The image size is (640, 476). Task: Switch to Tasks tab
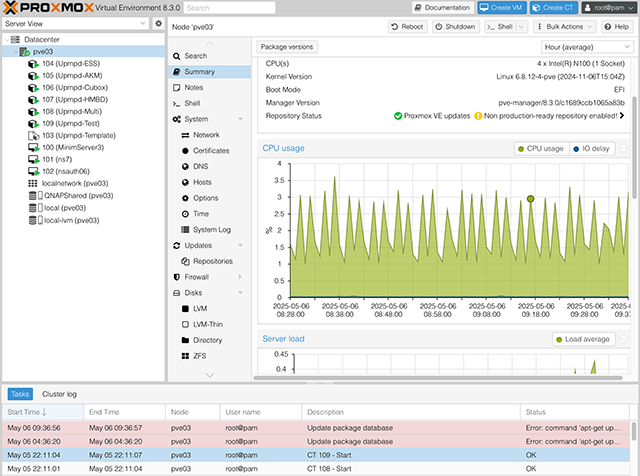click(20, 394)
